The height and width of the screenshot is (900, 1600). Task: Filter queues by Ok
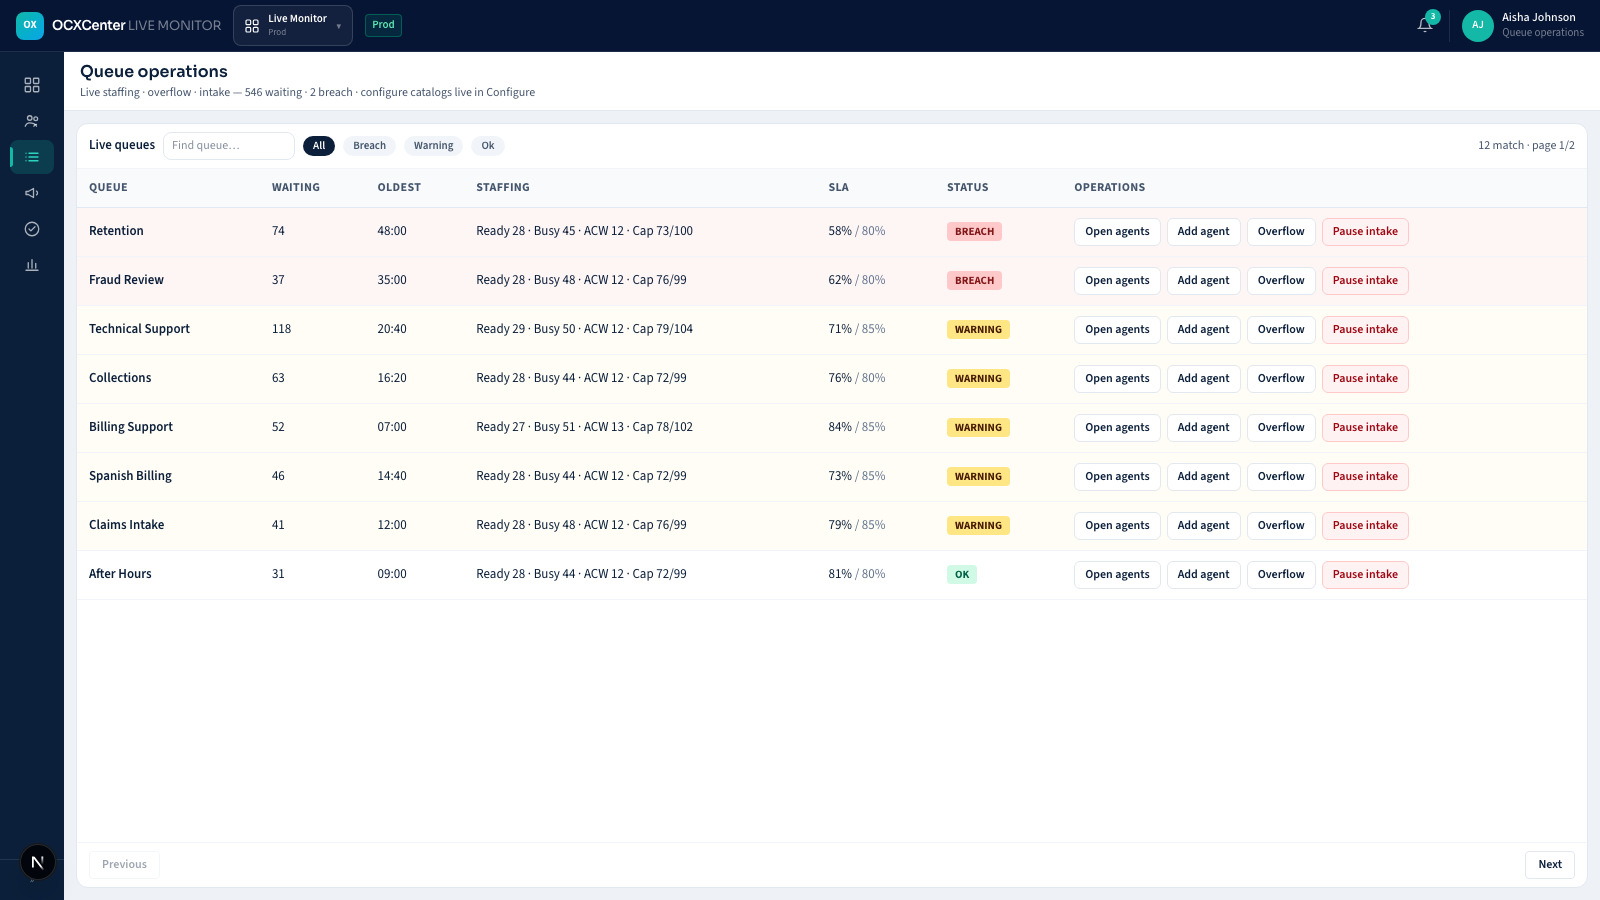click(x=488, y=146)
